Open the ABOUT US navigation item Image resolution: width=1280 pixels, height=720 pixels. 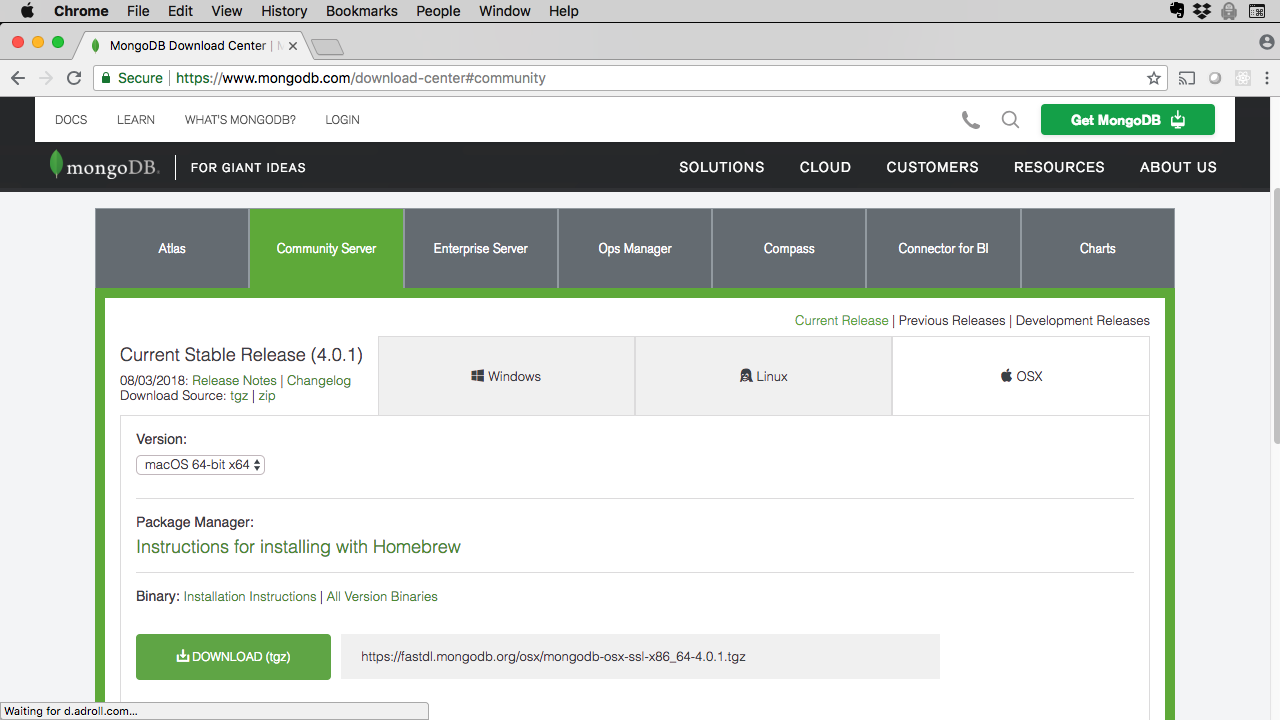(1178, 167)
